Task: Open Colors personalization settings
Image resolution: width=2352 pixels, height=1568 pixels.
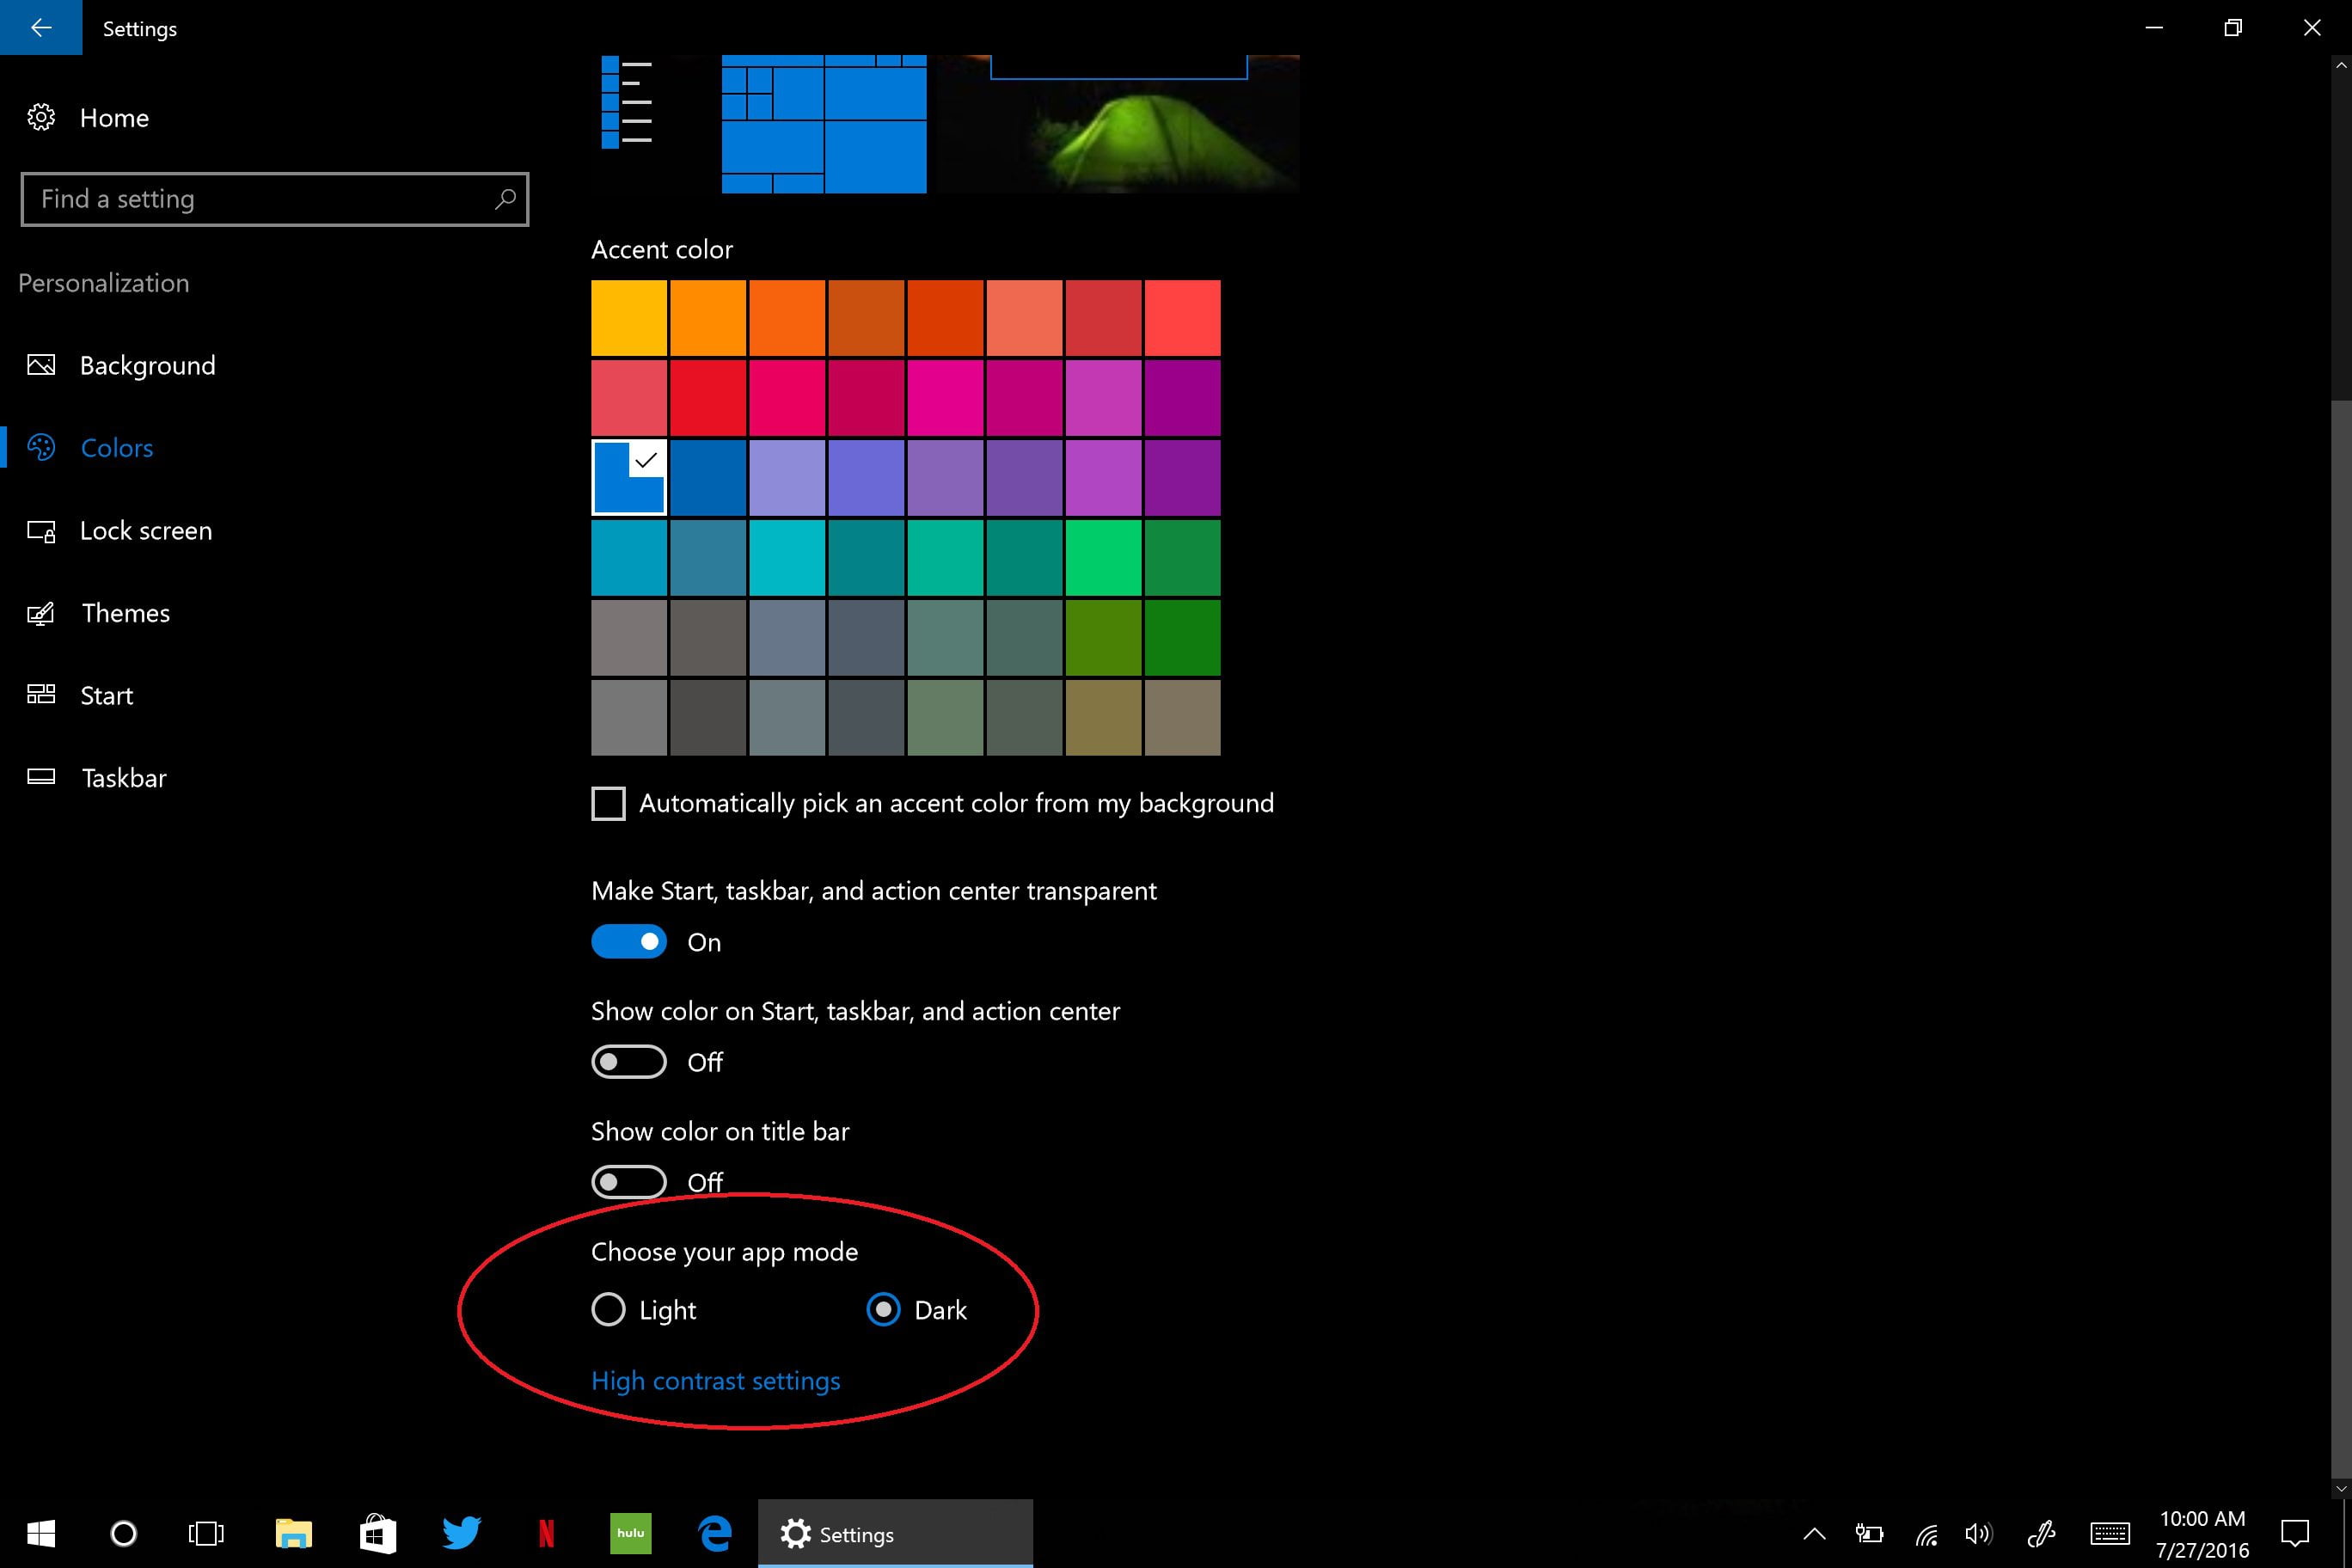Action: tap(117, 446)
